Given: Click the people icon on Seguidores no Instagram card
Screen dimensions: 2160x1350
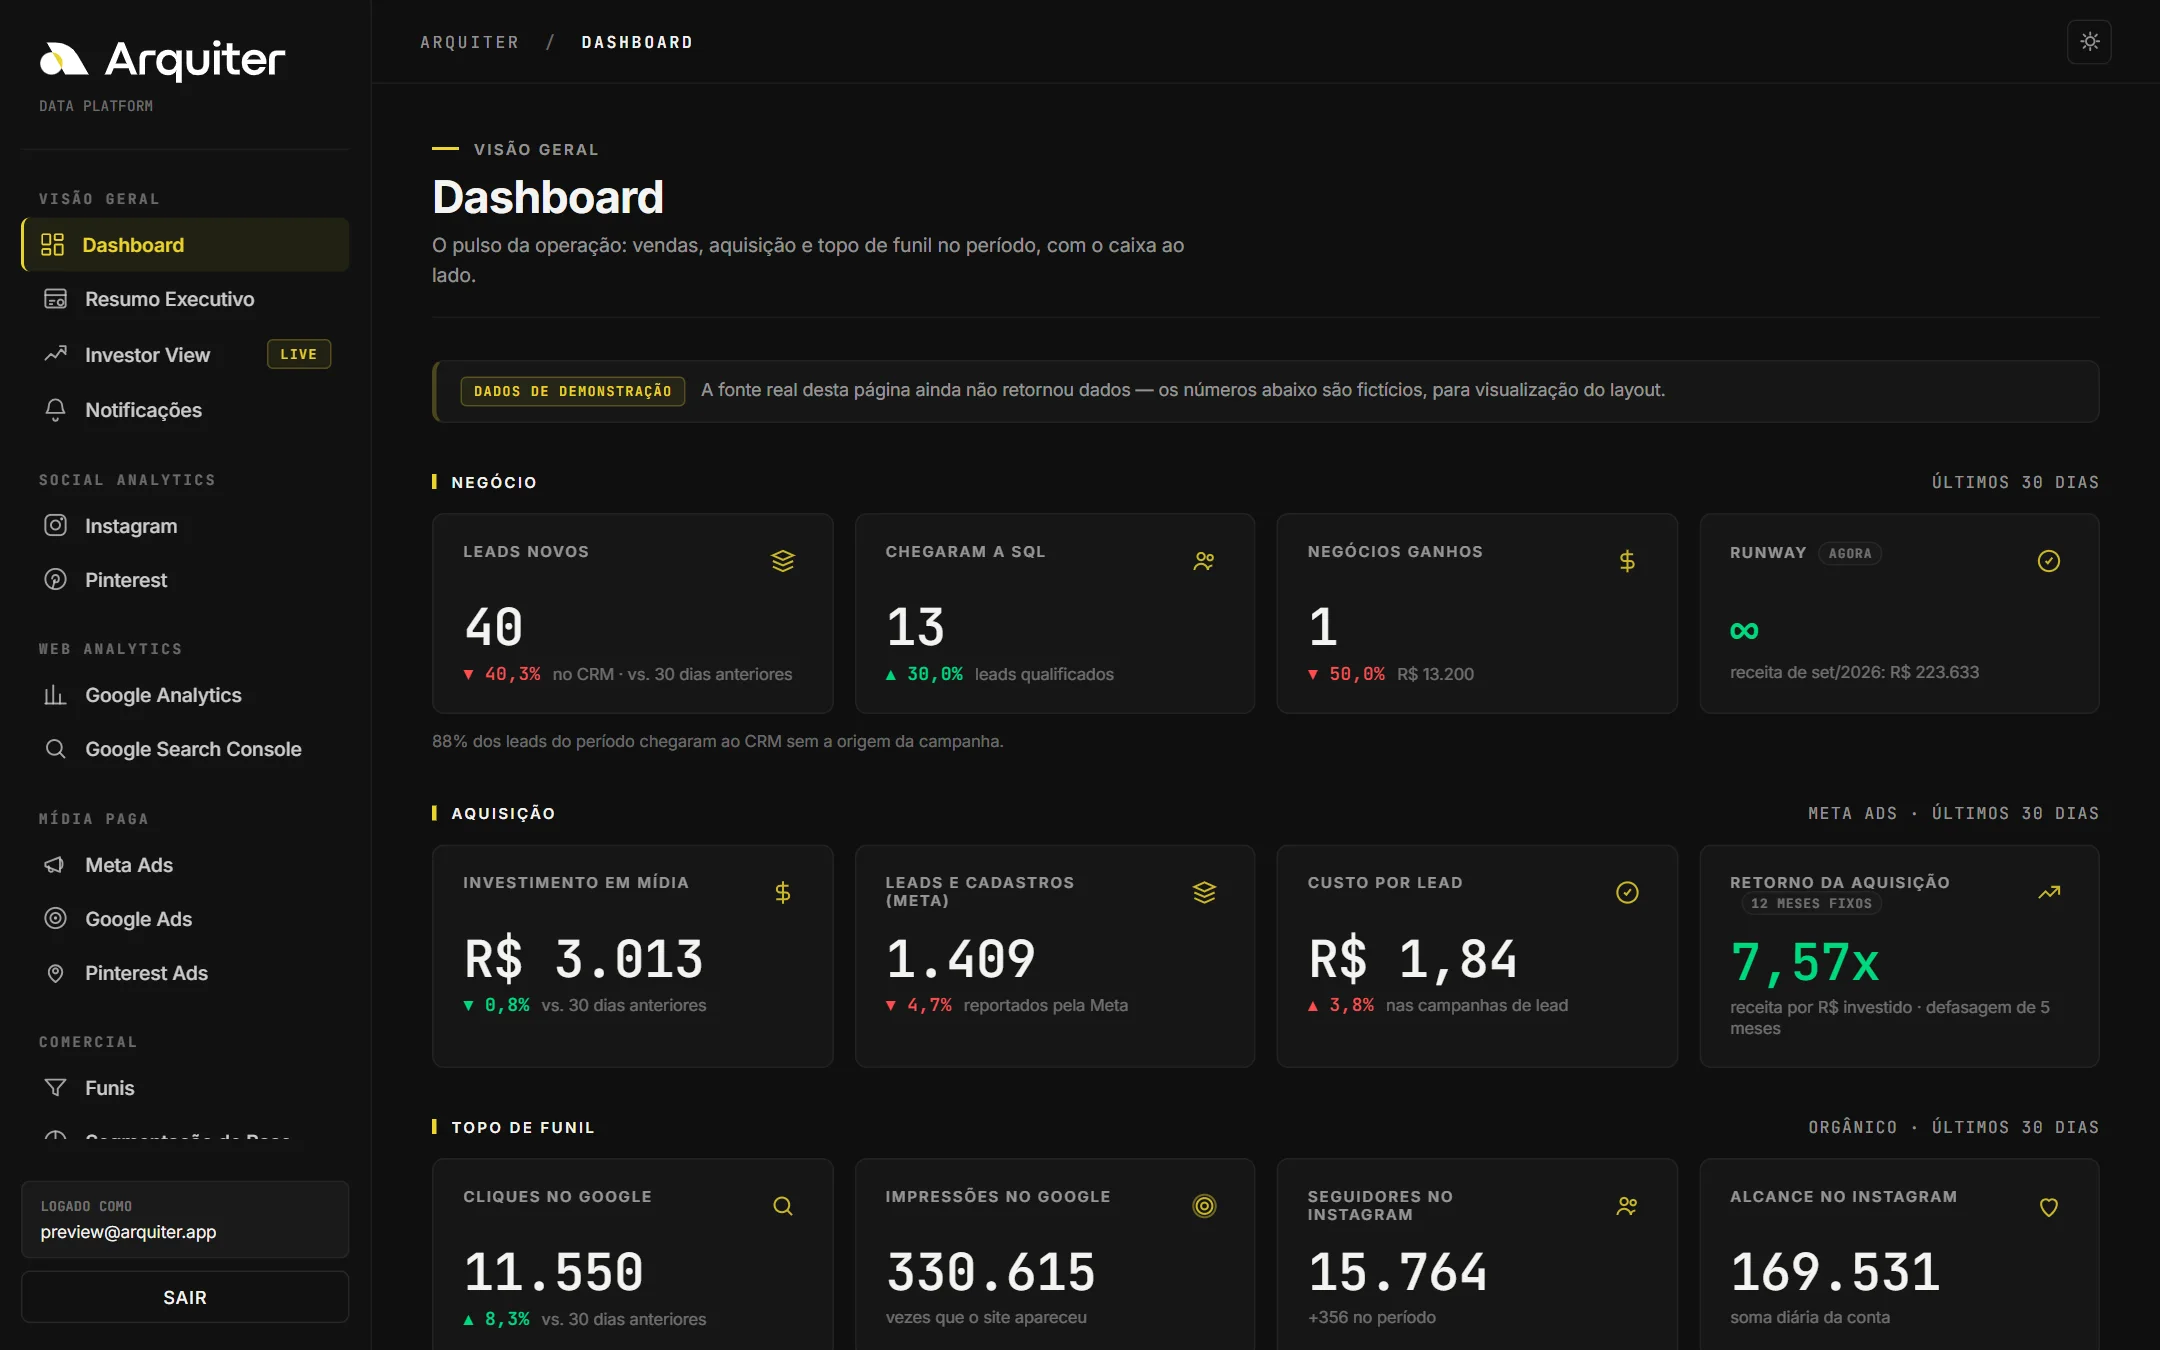Looking at the screenshot, I should click(x=1627, y=1206).
